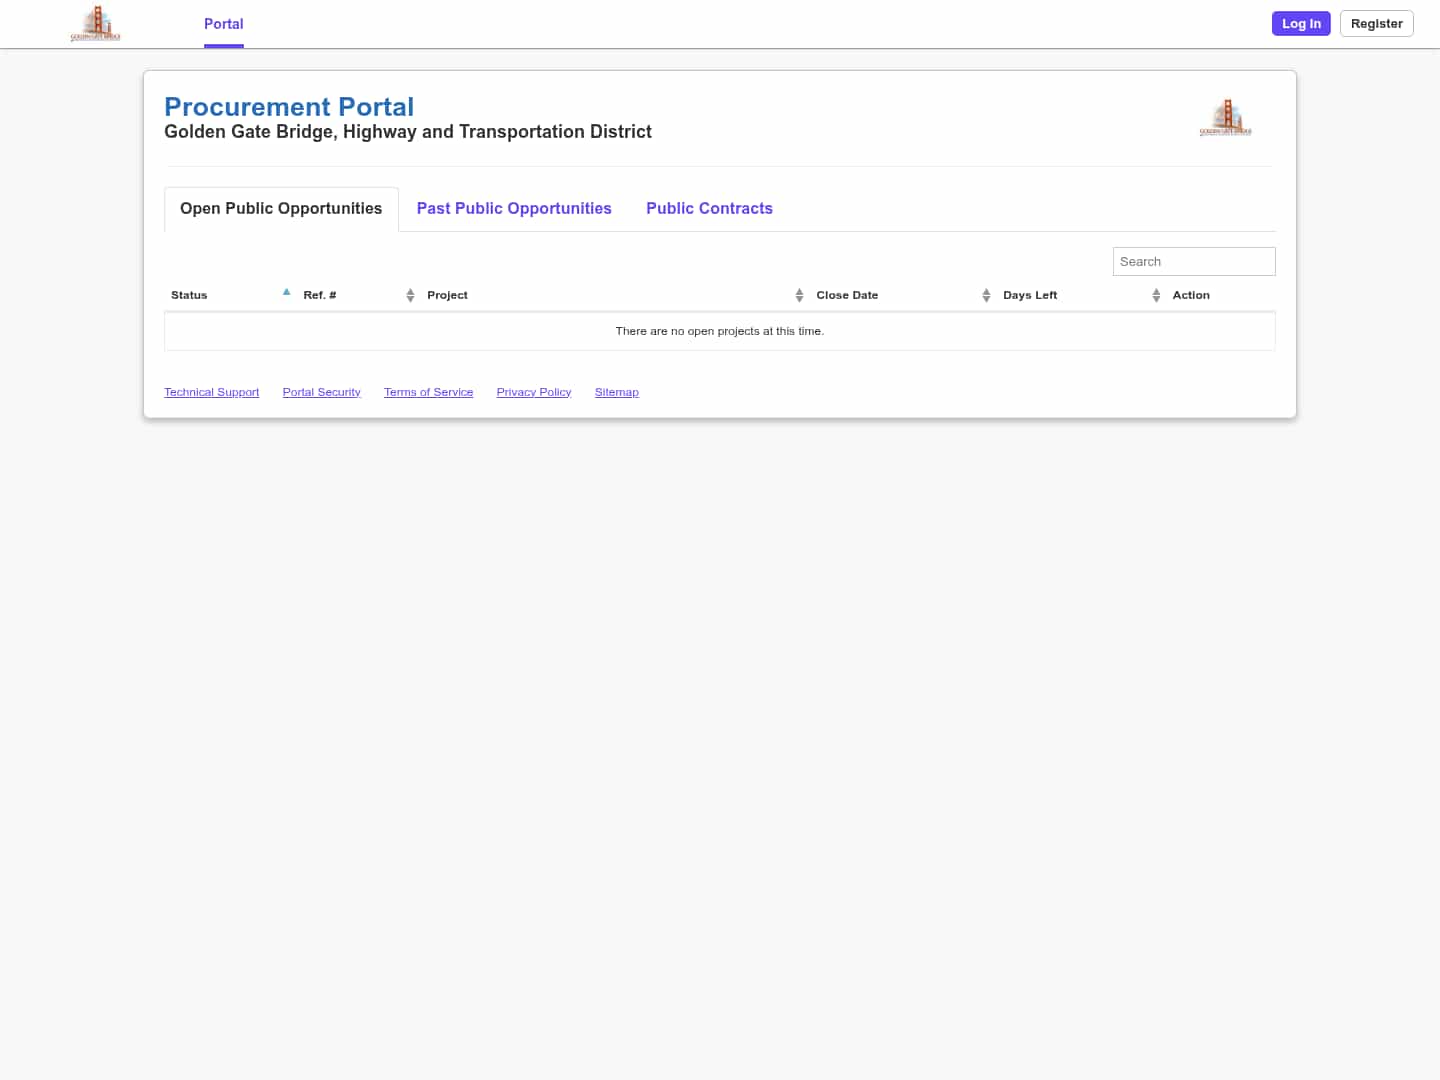
Task: Select Open Public Opportunities tab
Action: (x=281, y=209)
